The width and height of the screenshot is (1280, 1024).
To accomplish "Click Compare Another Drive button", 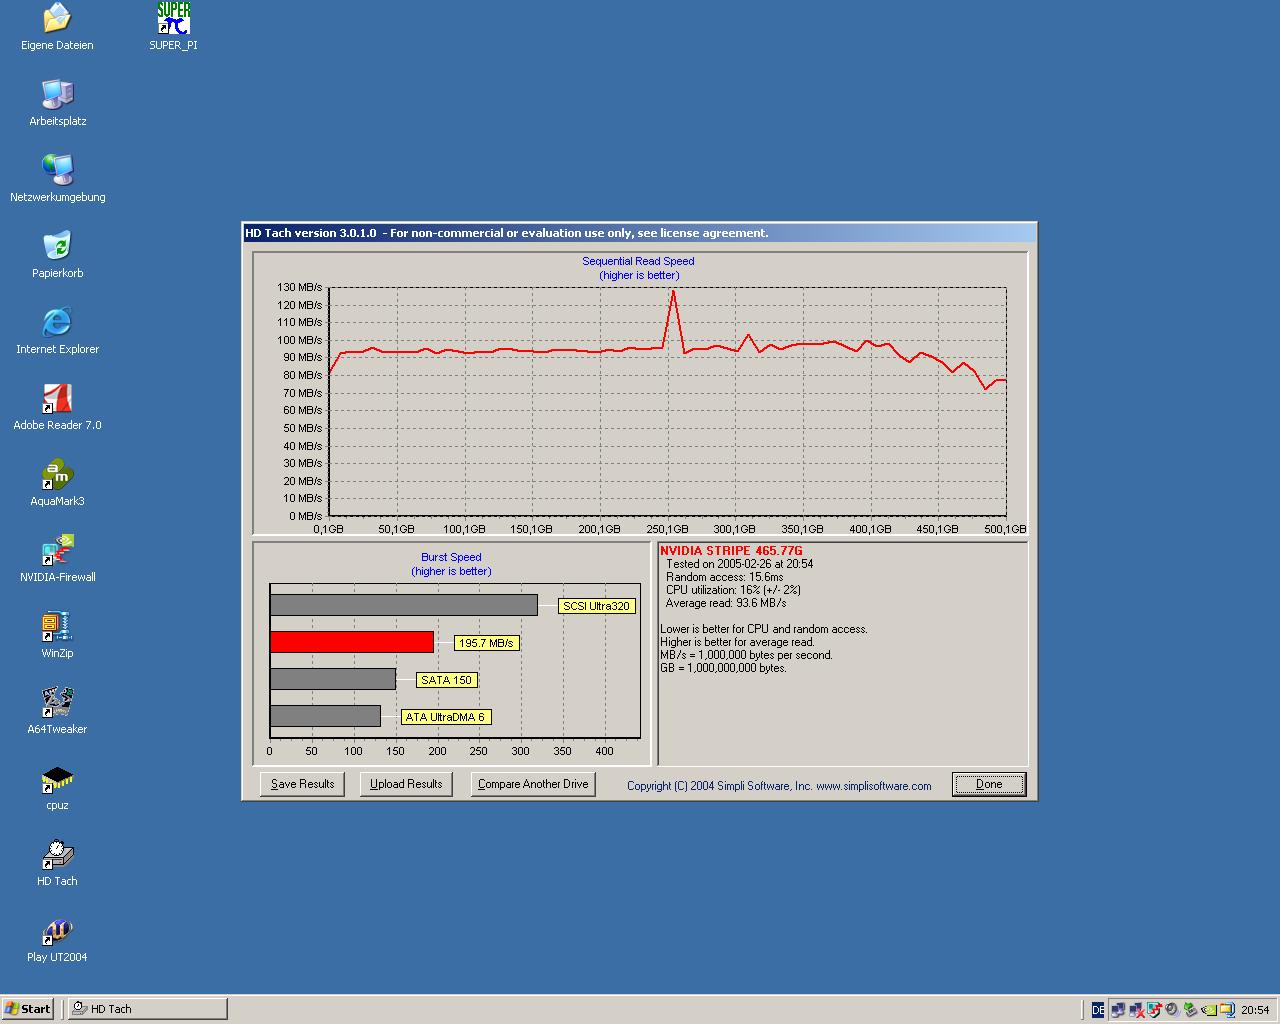I will 533,784.
